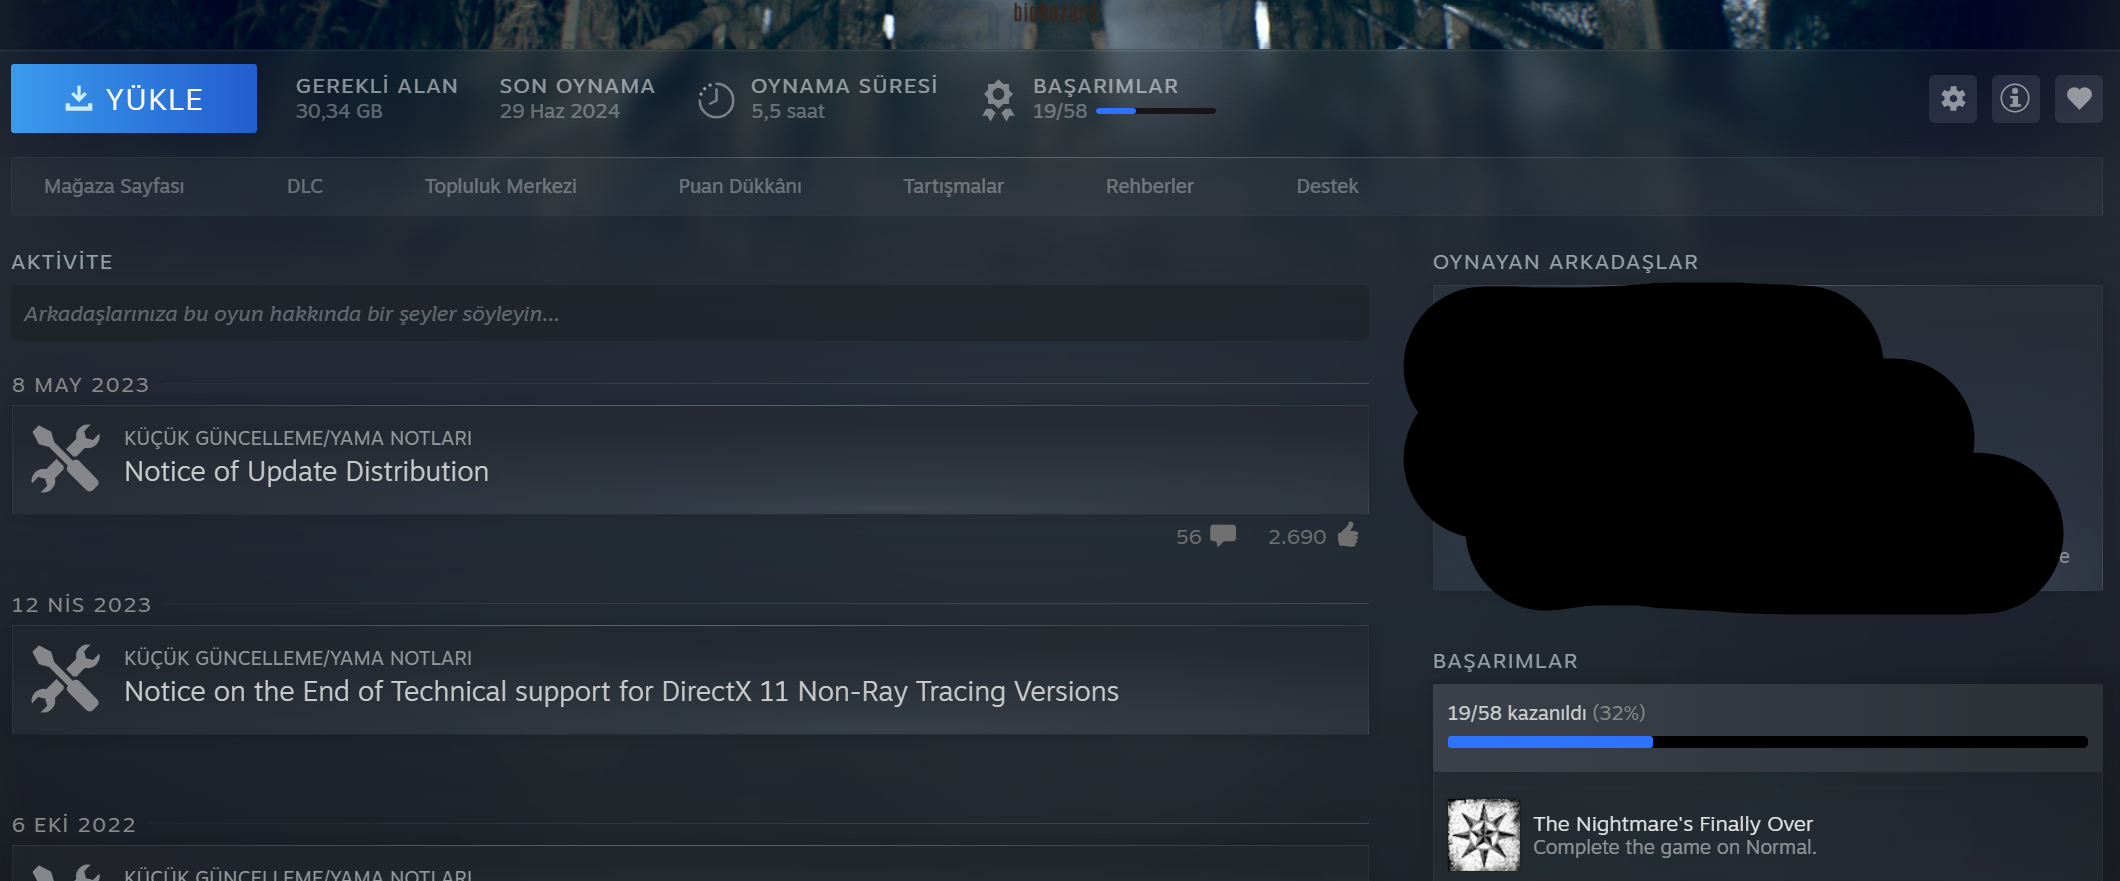Click BAŞARIMLAR header in top bar
The image size is (2120, 881).
[x=1106, y=86]
